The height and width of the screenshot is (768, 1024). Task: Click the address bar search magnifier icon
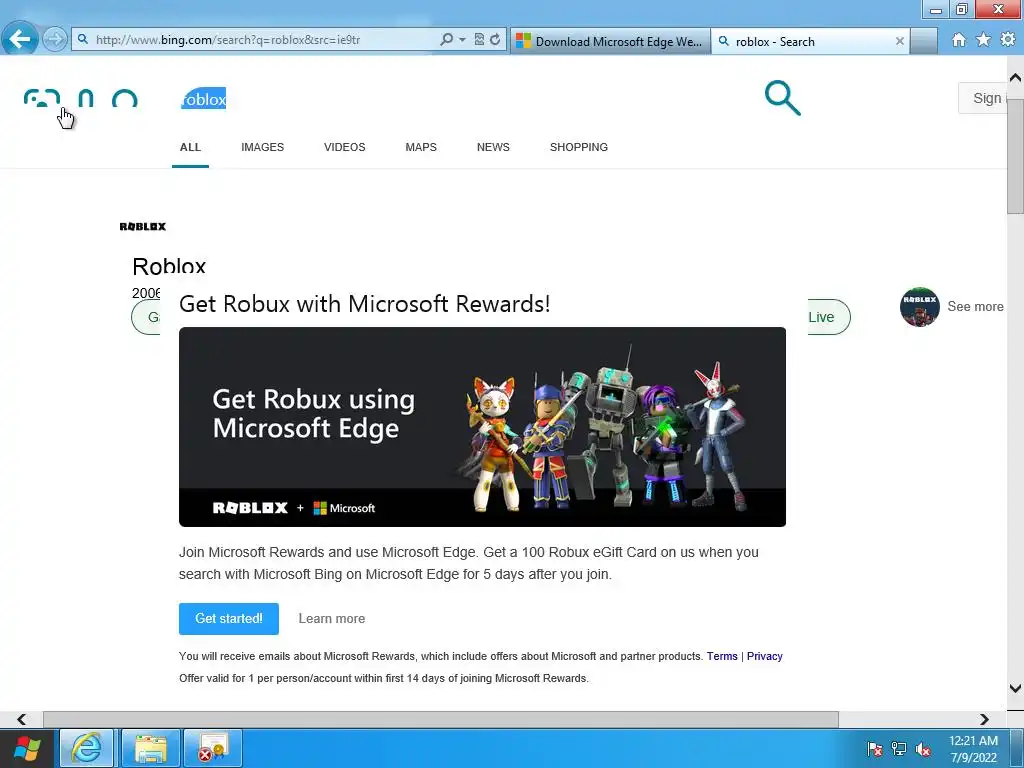click(447, 40)
